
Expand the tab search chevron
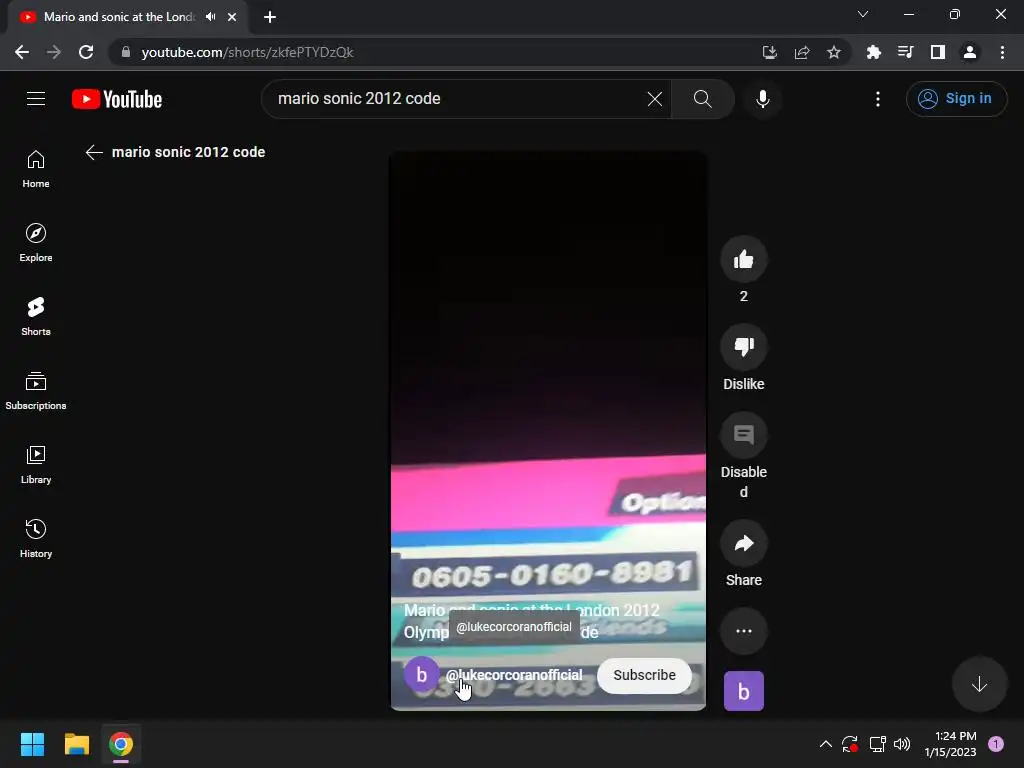pos(863,14)
